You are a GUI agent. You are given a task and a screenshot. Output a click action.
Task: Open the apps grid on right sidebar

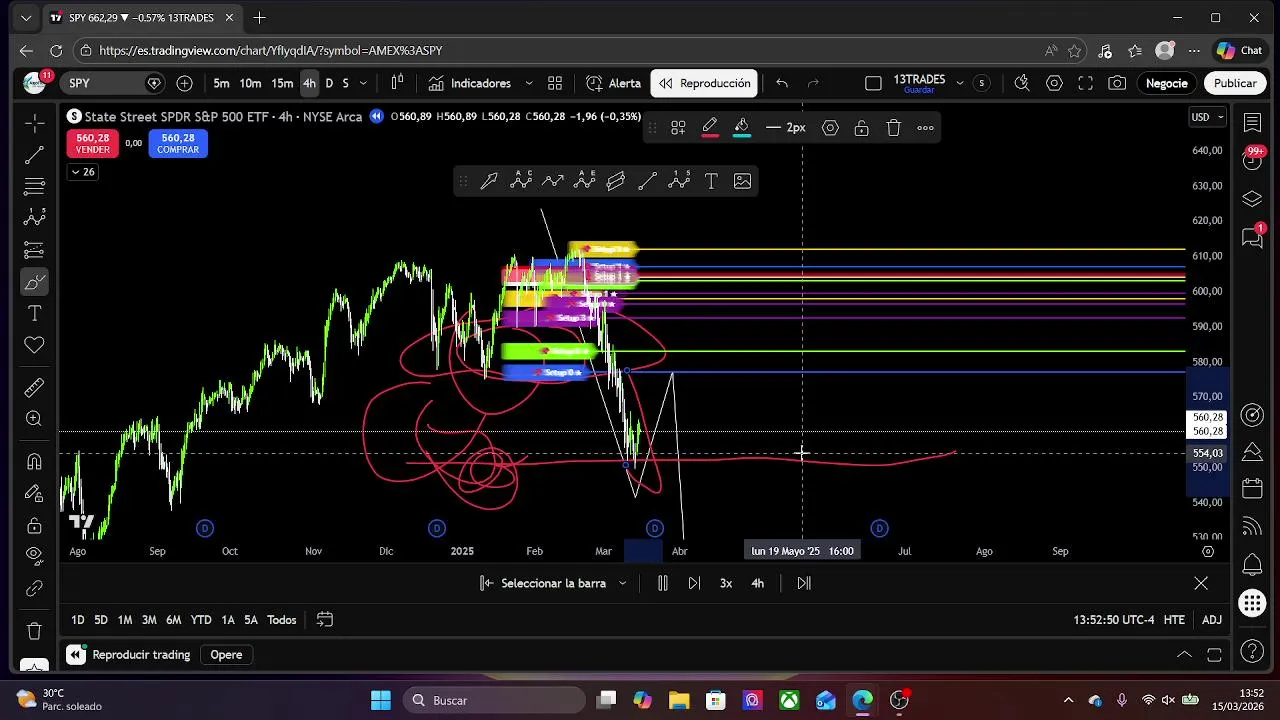tap(1252, 603)
